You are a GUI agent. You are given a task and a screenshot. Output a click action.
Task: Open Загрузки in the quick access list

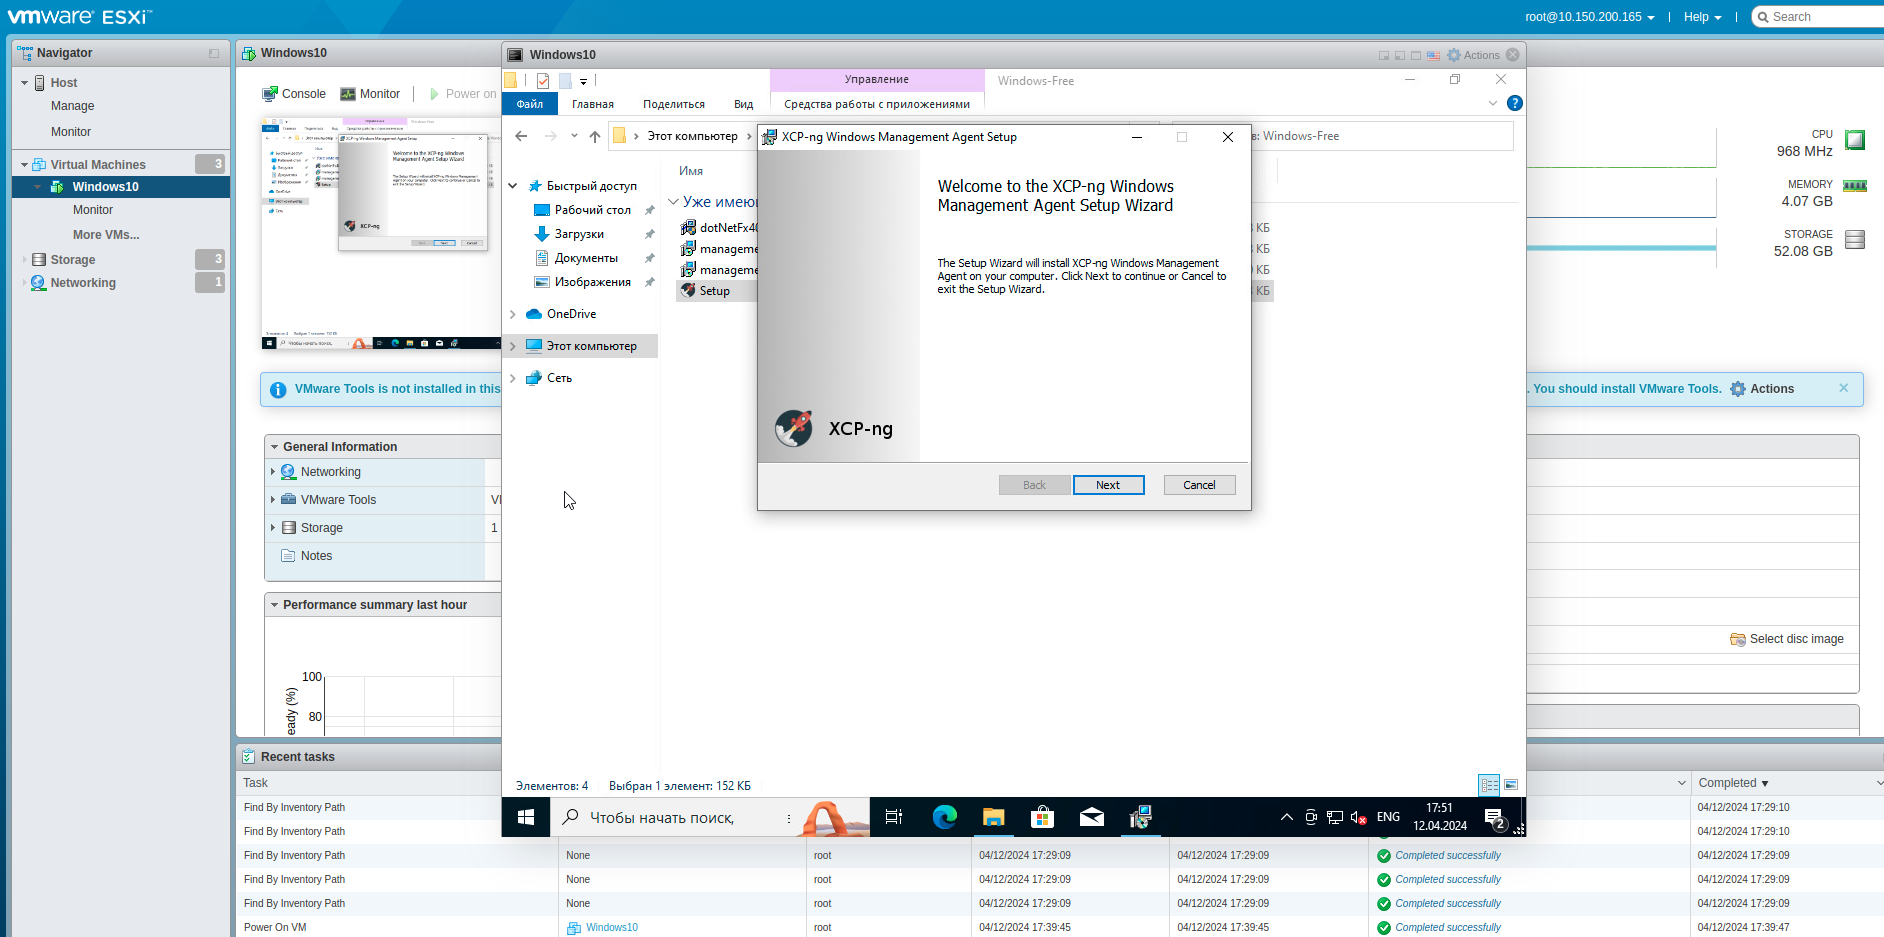tap(579, 234)
